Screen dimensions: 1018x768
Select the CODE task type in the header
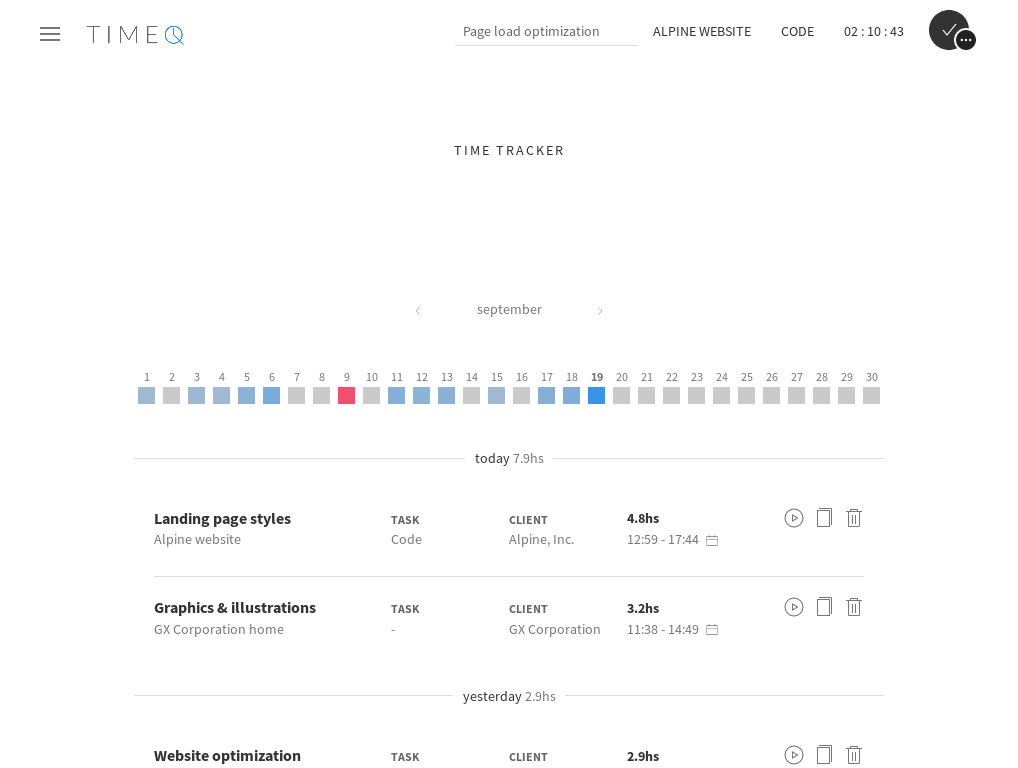point(797,32)
